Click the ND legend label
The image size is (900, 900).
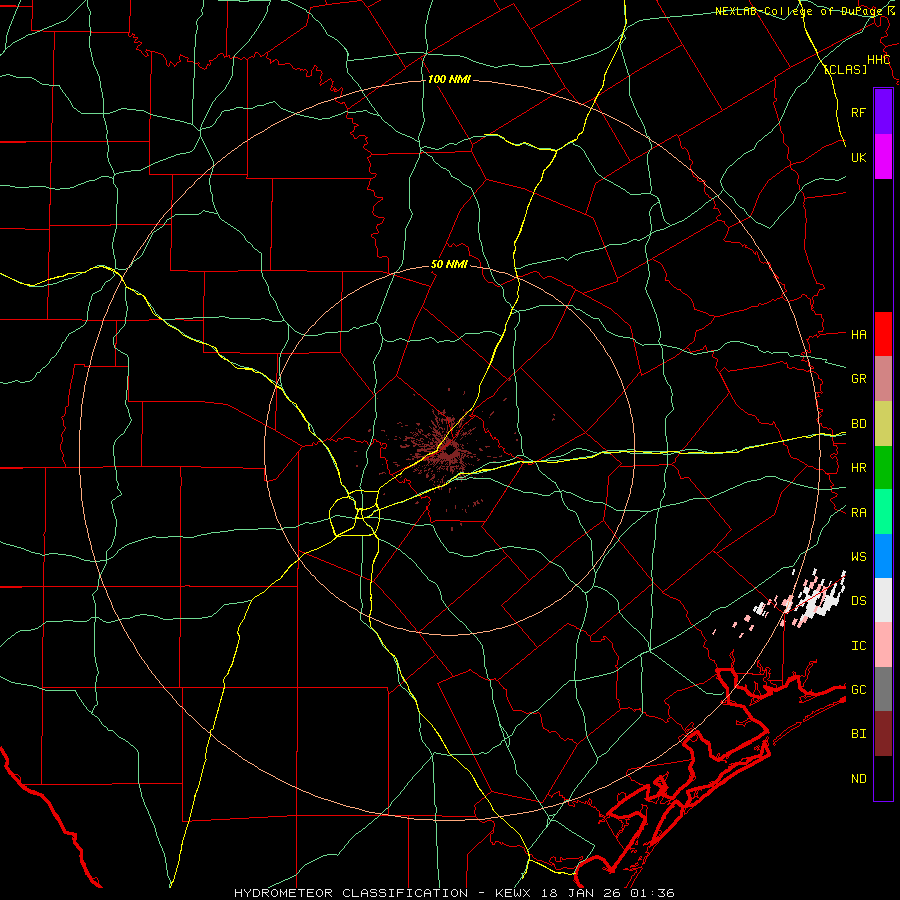858,779
